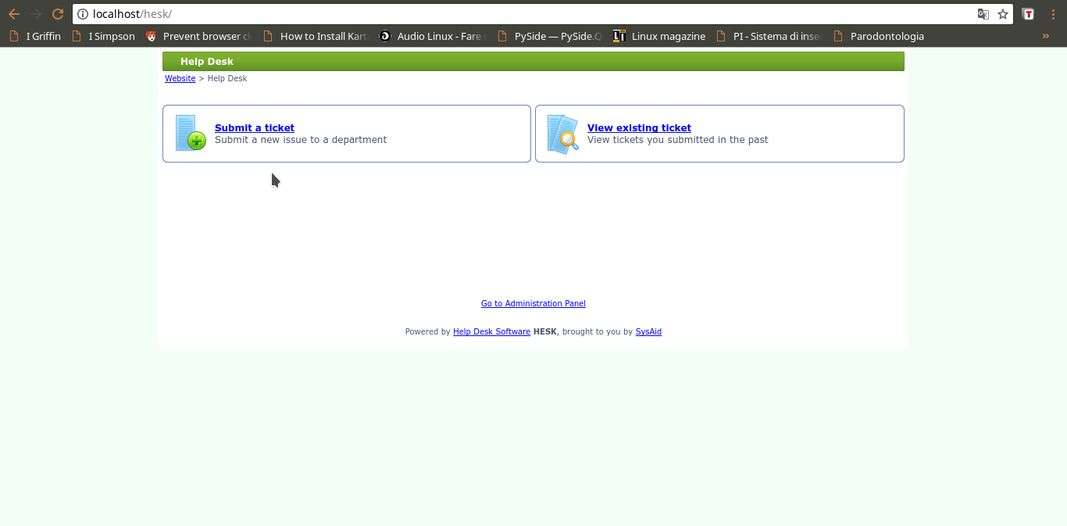Bookmark this page with the star icon

[x=1002, y=14]
